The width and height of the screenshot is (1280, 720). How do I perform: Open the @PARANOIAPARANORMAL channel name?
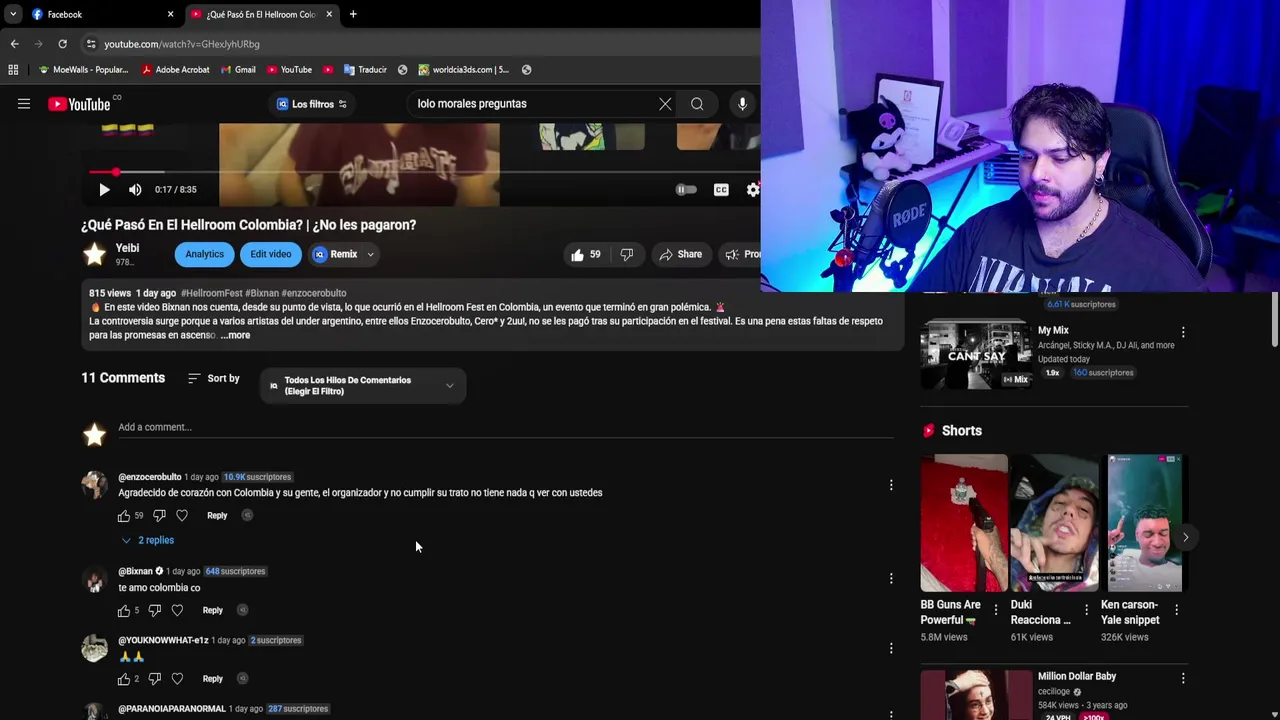172,709
